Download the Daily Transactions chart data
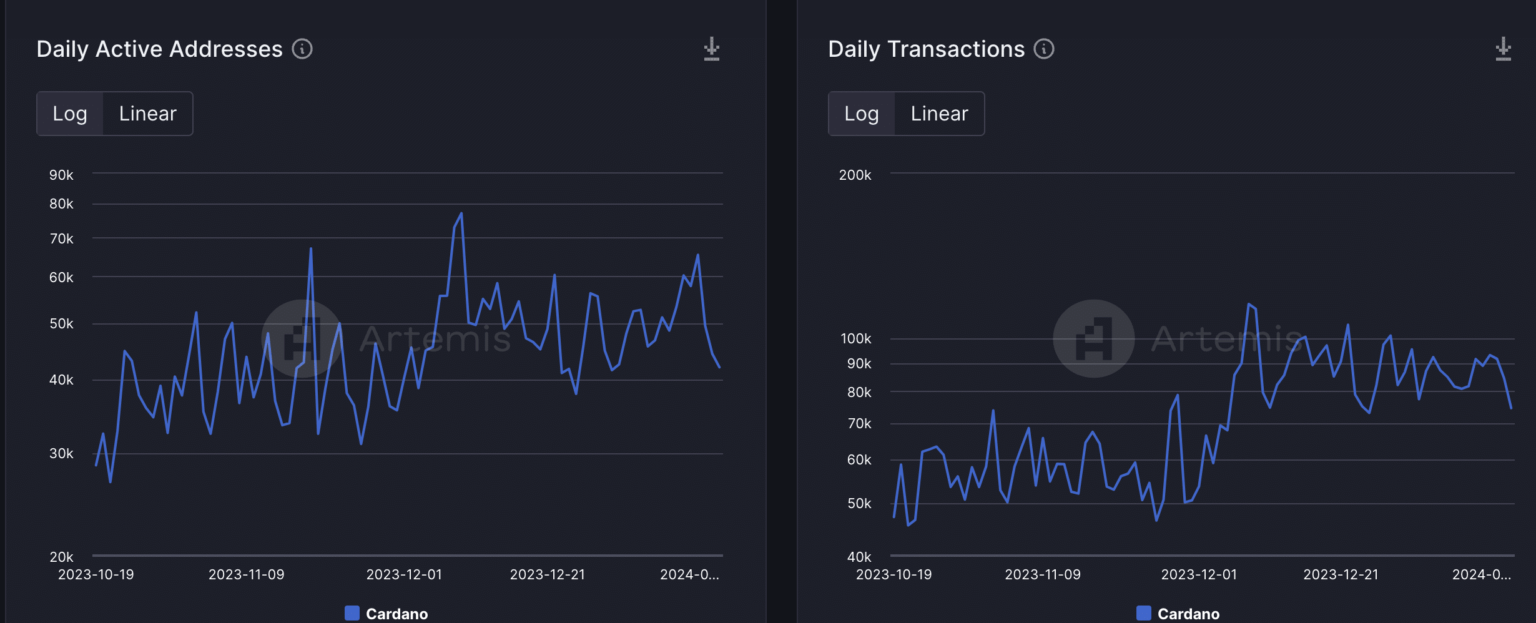This screenshot has height=623, width=1536. (x=1503, y=49)
